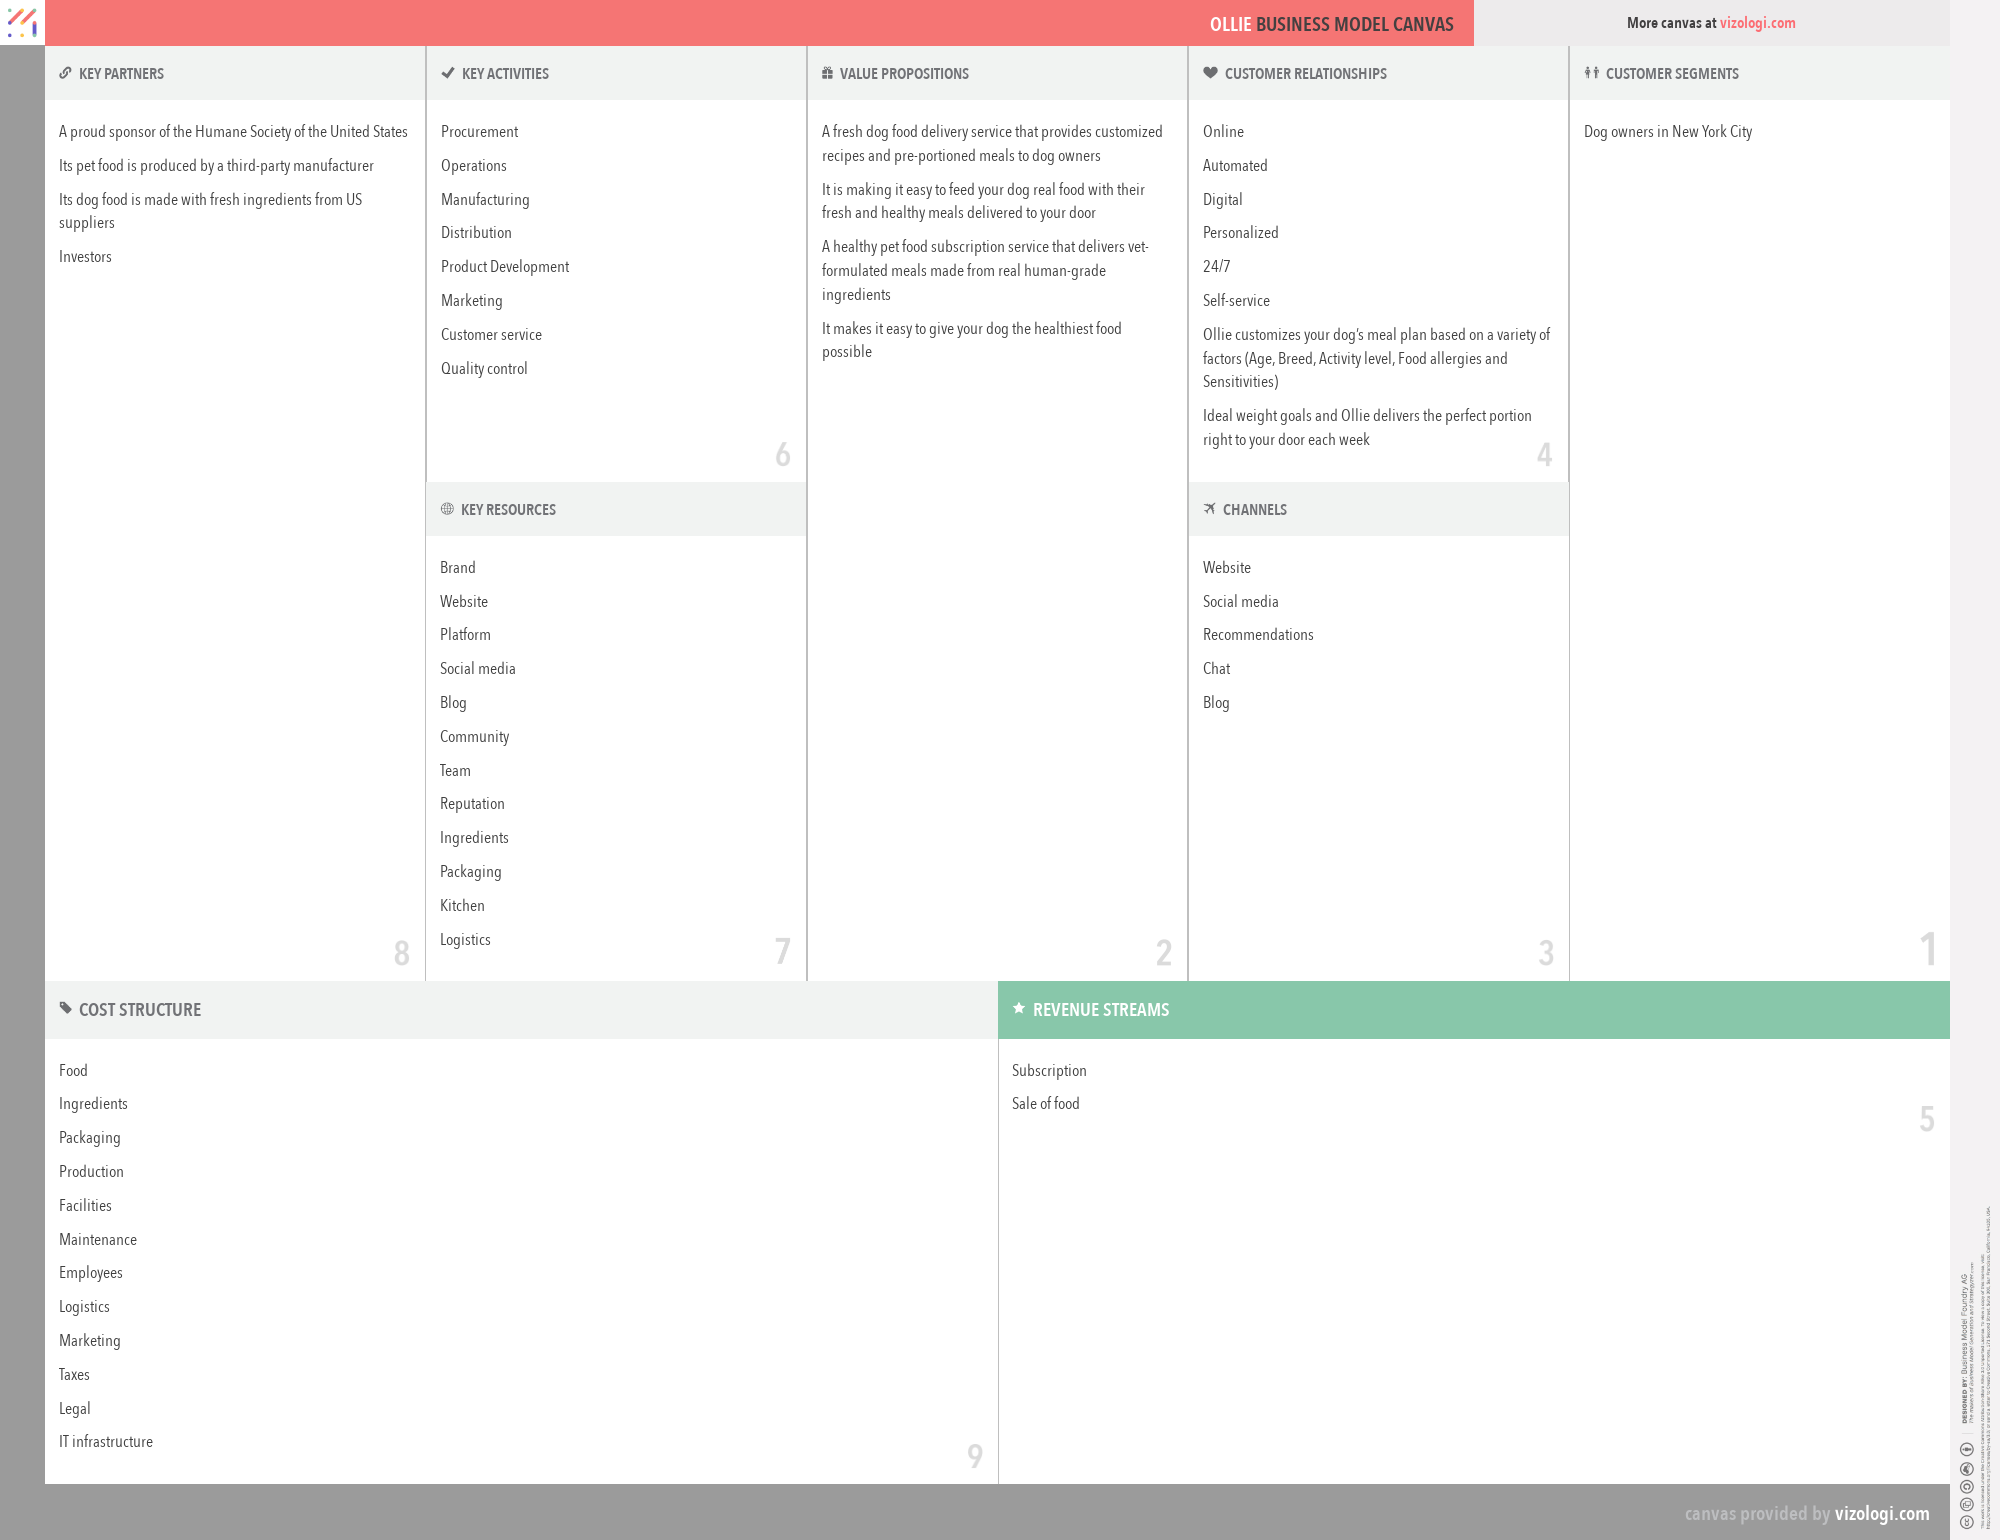Open the footer vizologi.com link
Screen dimensions: 2000x1540
click(x=1881, y=1513)
